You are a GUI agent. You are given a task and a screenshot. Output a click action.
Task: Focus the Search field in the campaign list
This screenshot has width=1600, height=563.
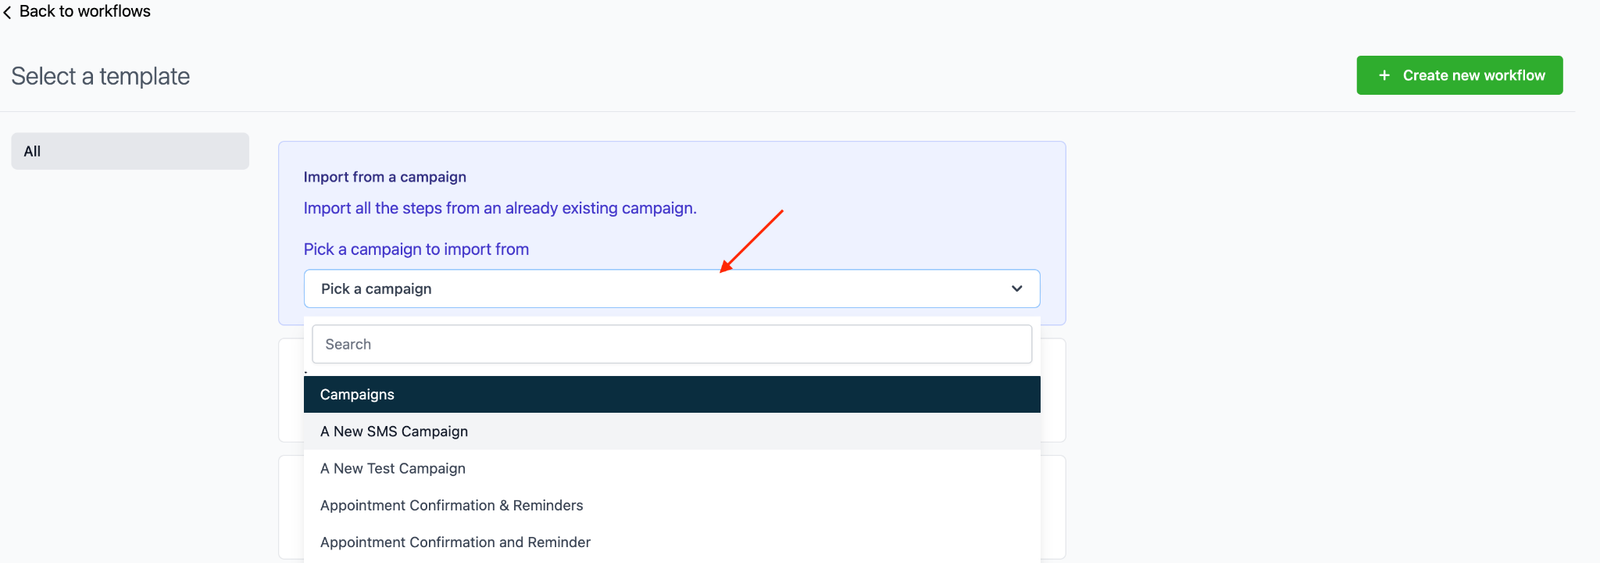(x=671, y=344)
